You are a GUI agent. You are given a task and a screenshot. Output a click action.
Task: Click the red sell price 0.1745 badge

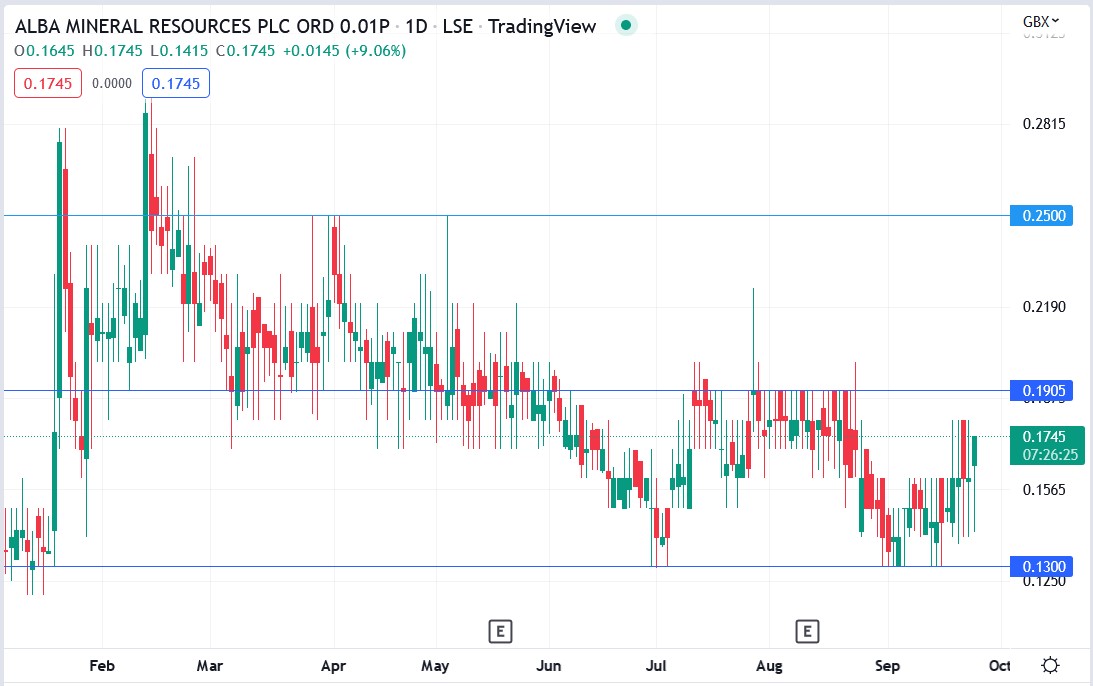[47, 83]
